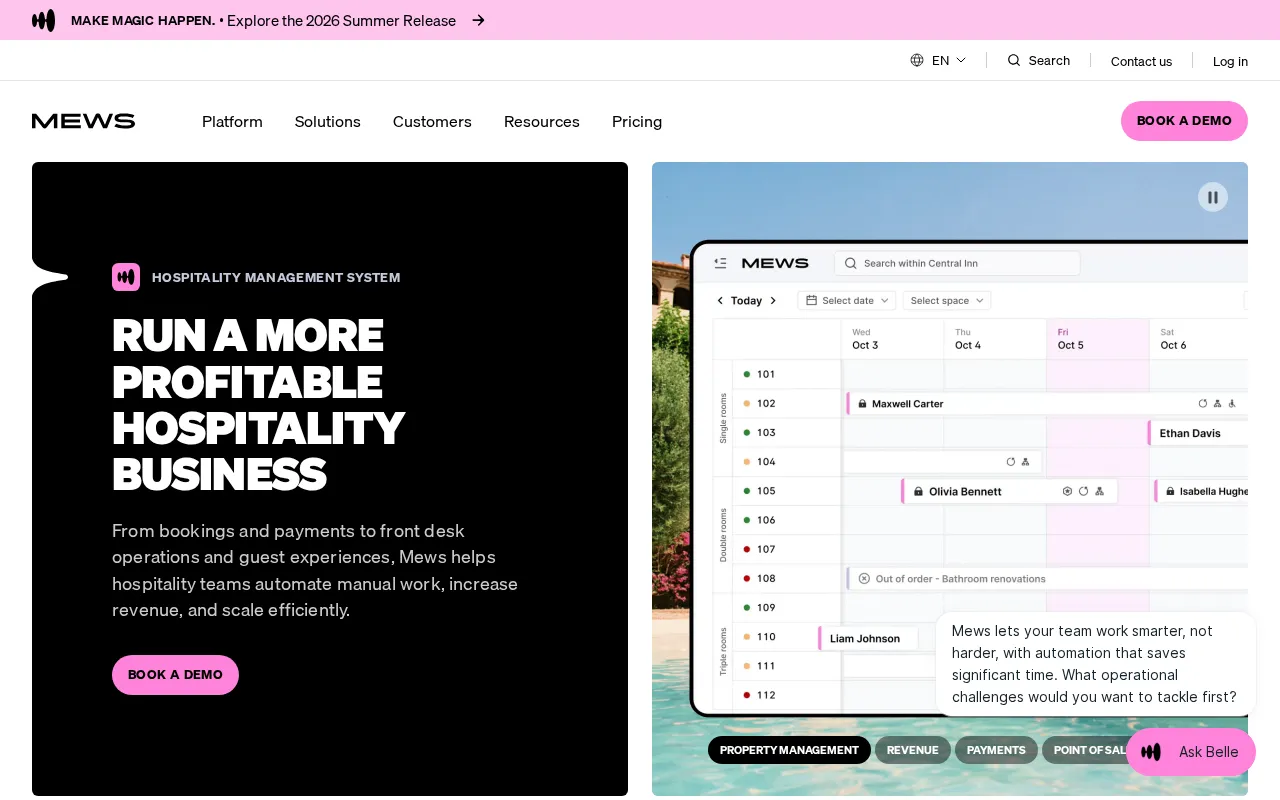
Task: Click the header BOOK A DEMO button
Action: pos(1184,121)
